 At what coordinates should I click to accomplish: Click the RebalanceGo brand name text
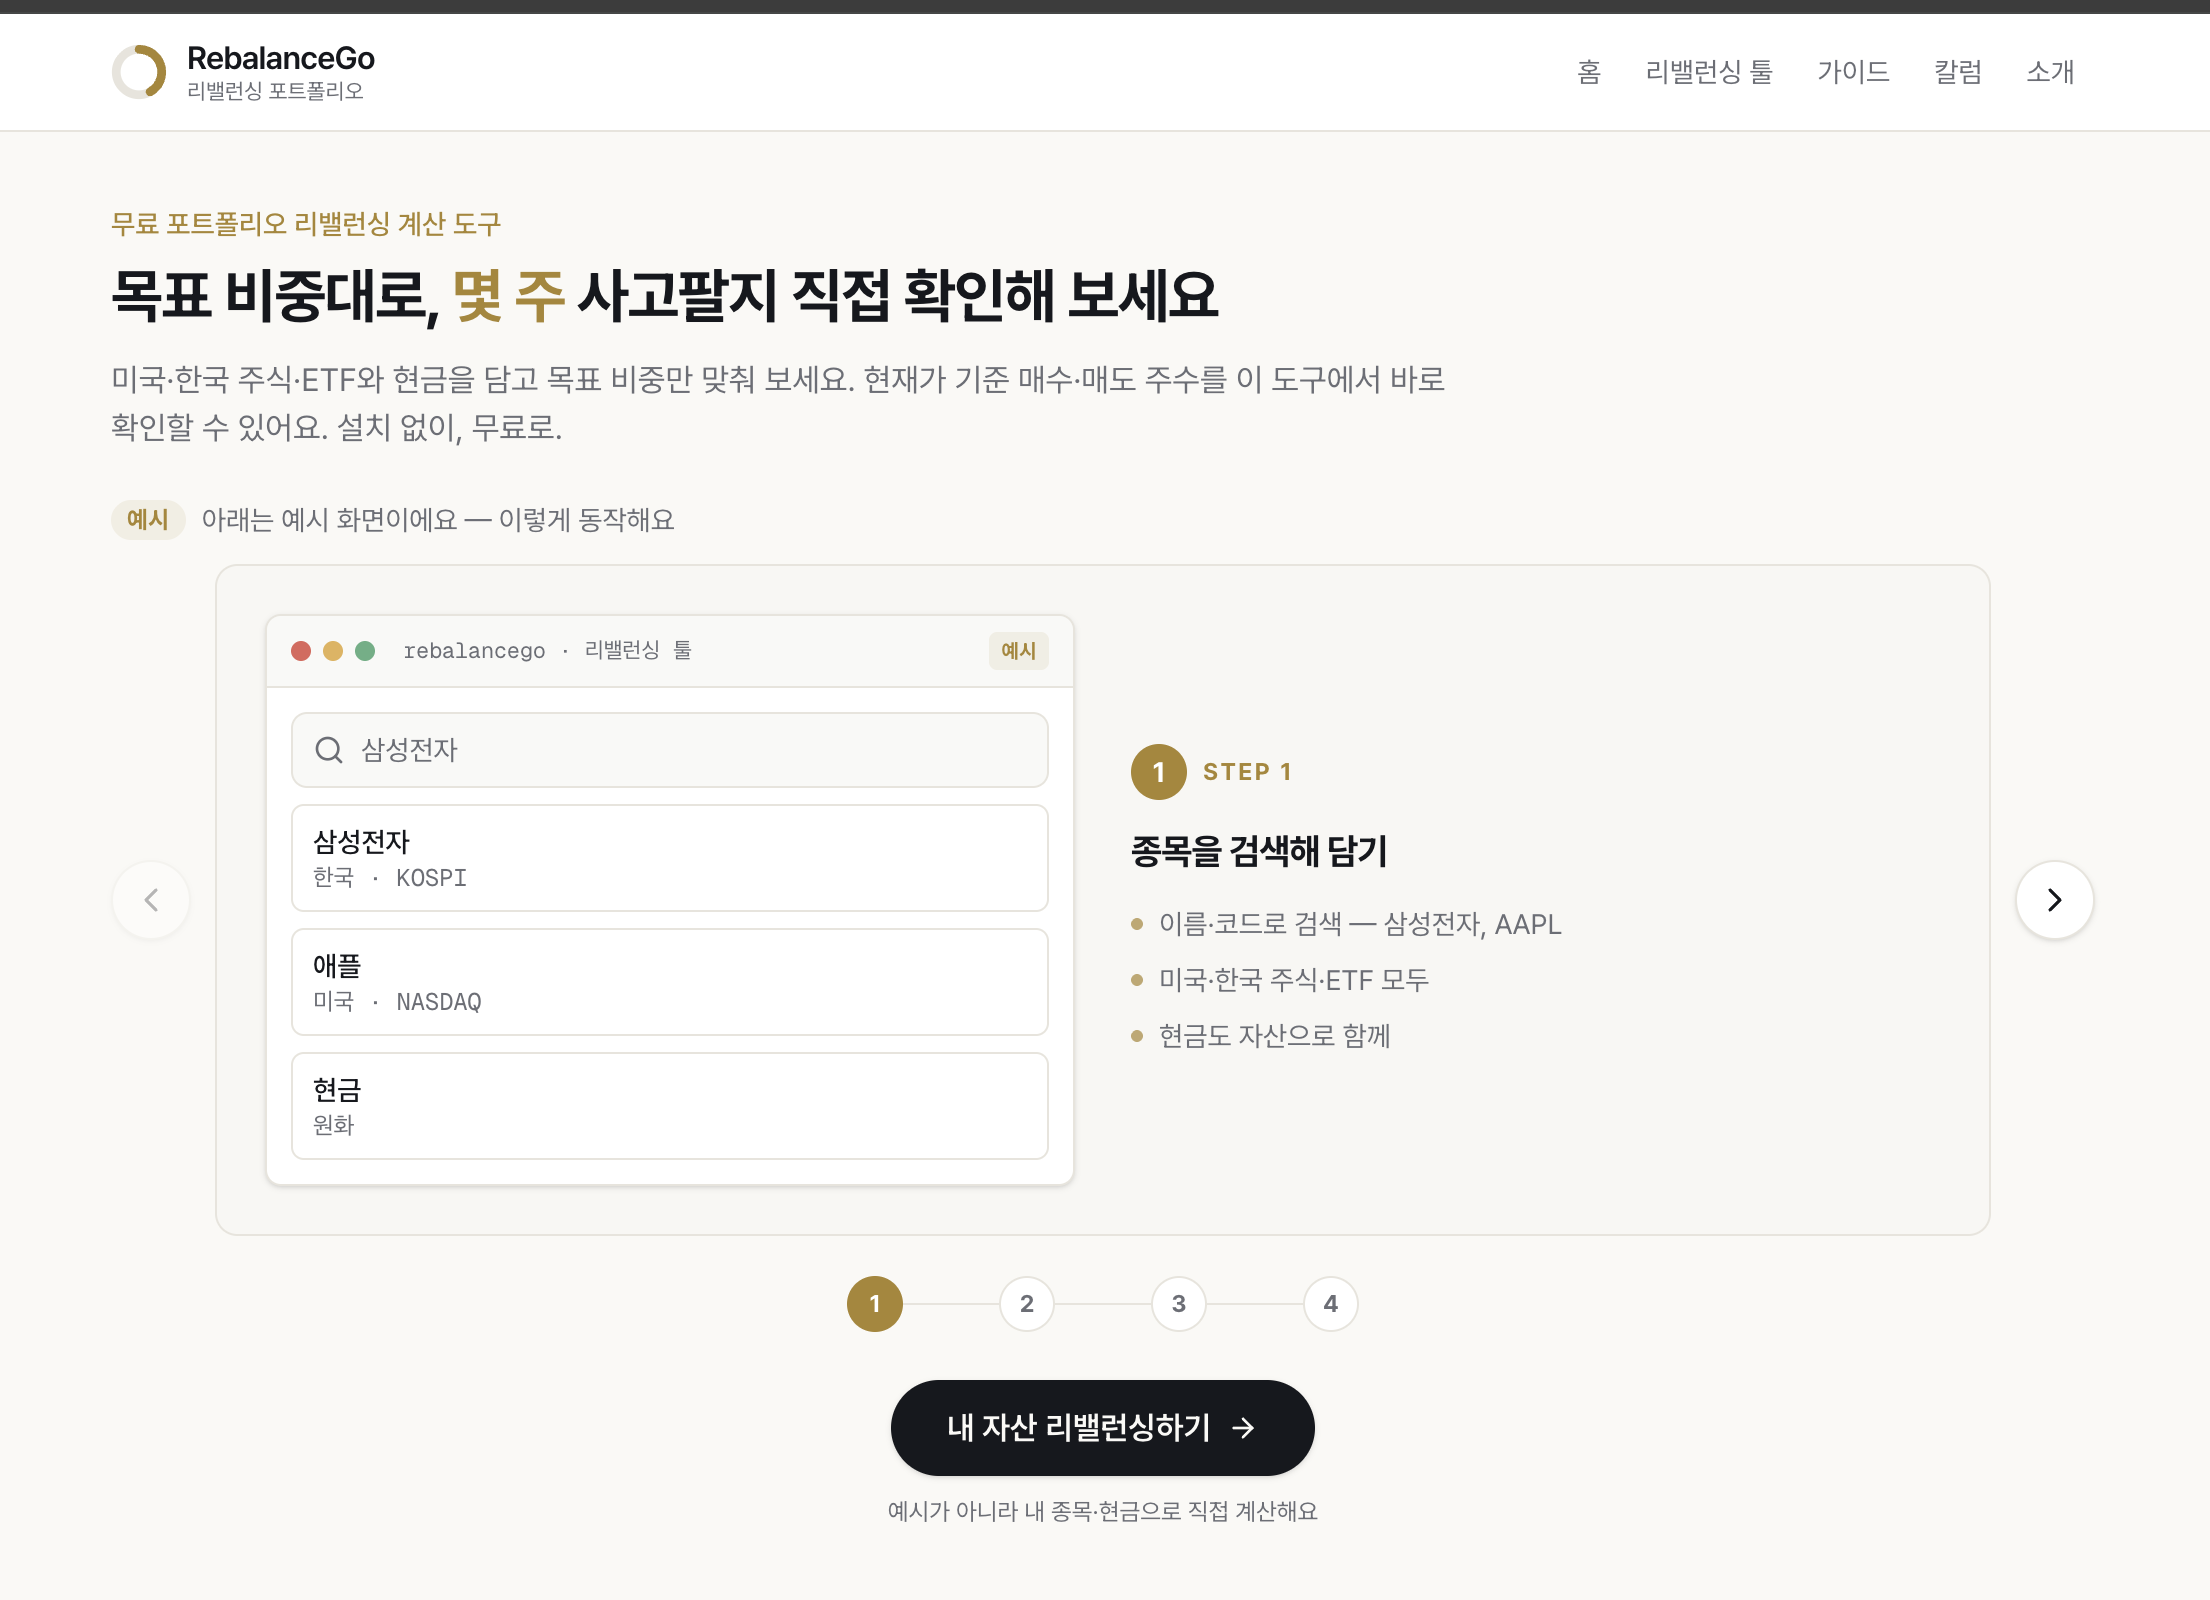[x=281, y=58]
